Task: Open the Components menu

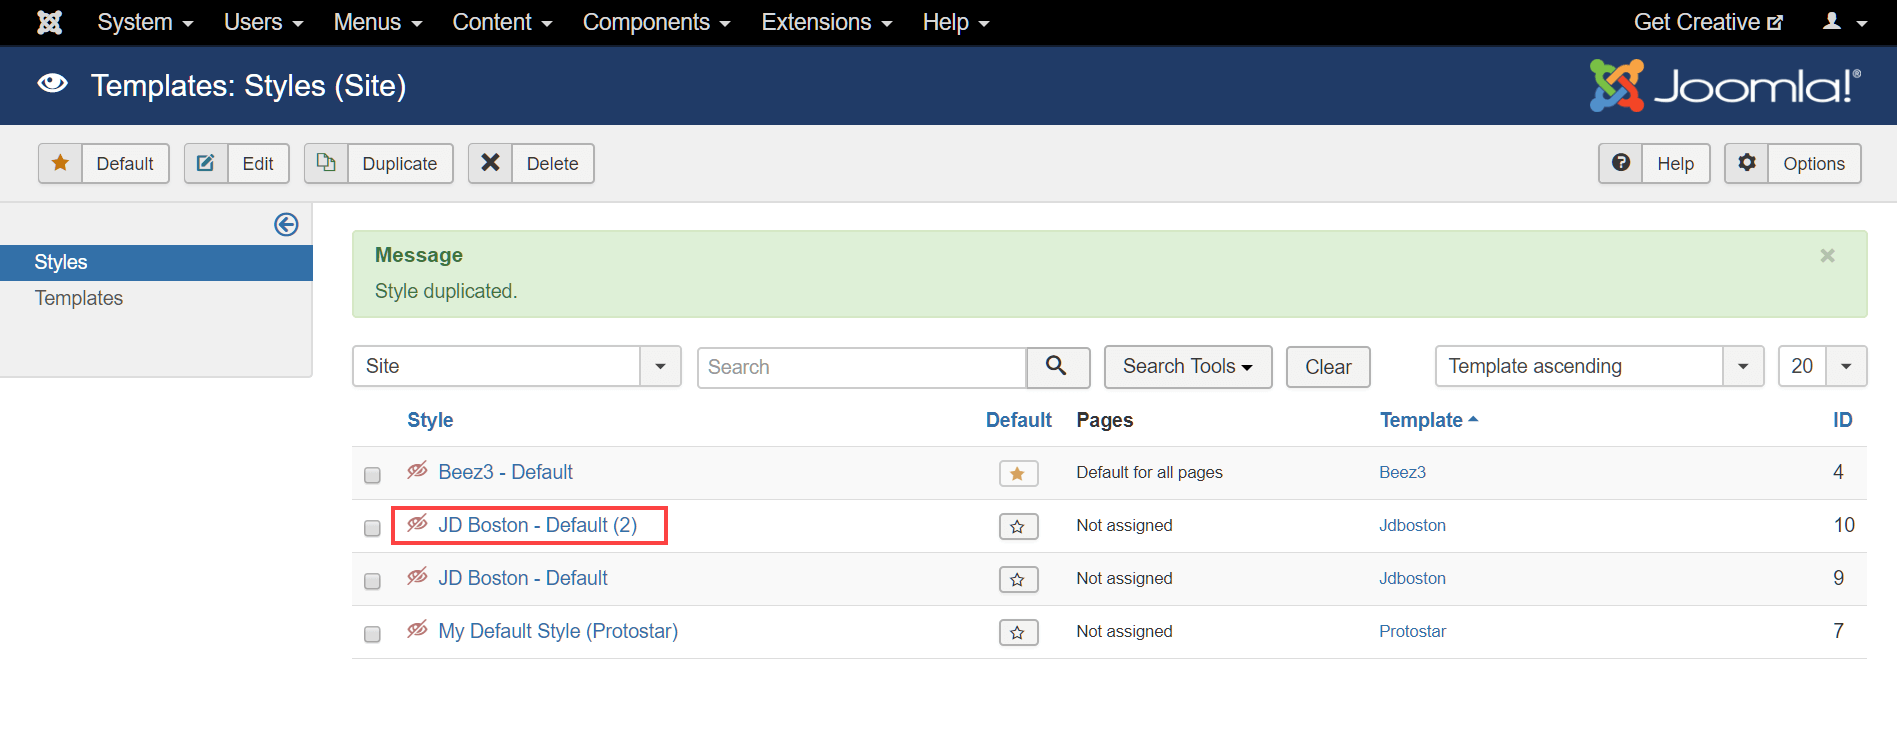Action: 656,22
